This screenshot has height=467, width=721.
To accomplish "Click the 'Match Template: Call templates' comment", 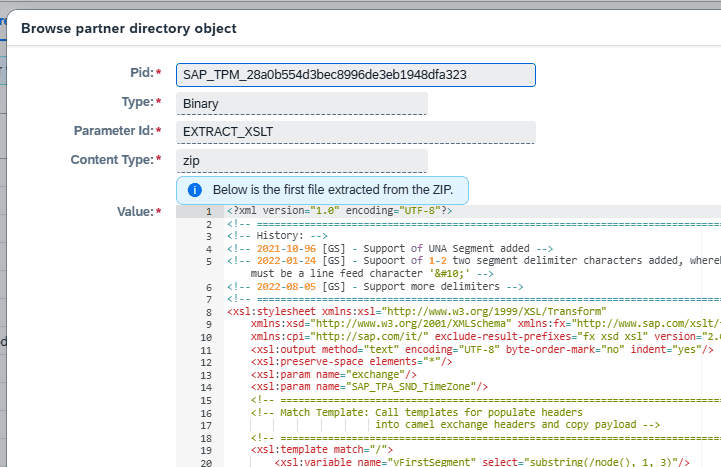I will click(x=417, y=412).
